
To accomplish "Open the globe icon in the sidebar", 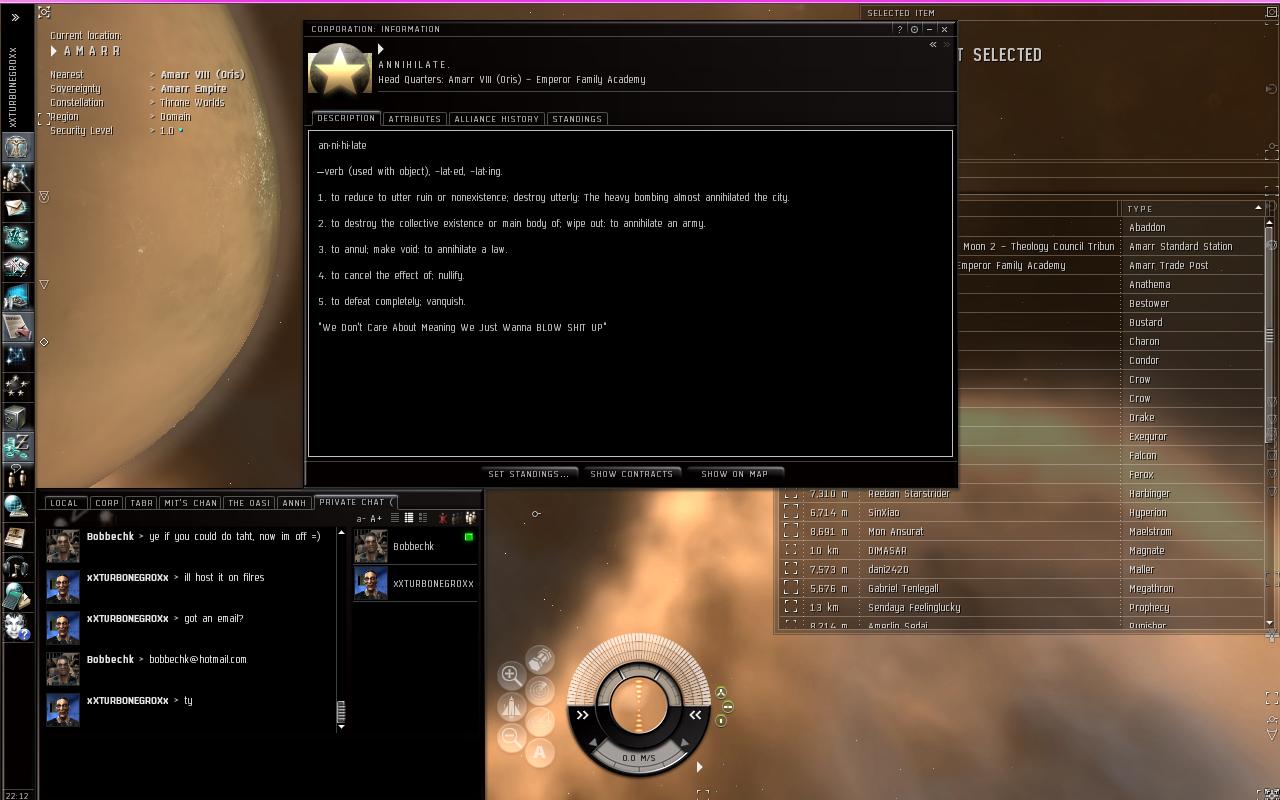I will point(17,507).
